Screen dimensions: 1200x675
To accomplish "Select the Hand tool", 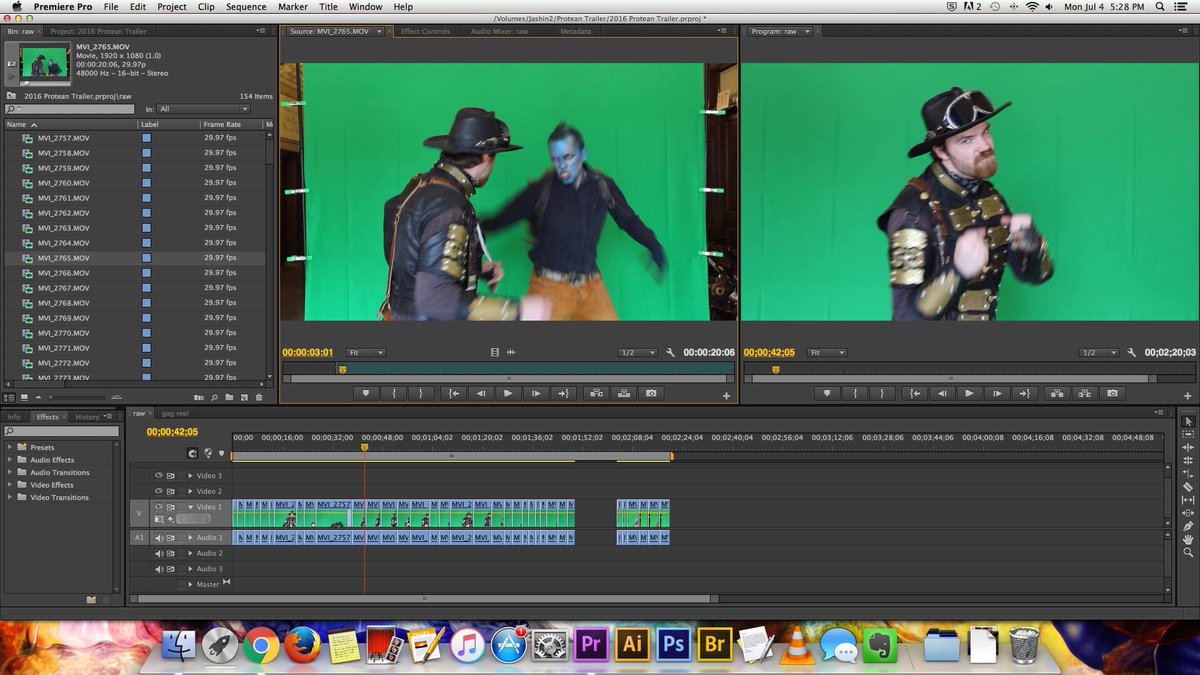I will click(x=1188, y=538).
